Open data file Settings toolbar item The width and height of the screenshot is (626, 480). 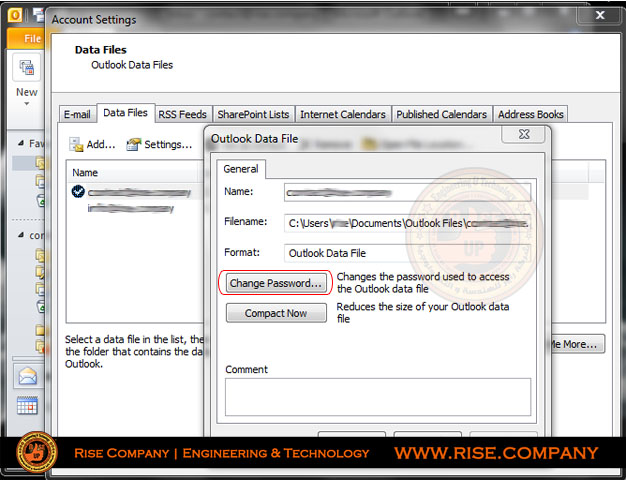coord(159,145)
